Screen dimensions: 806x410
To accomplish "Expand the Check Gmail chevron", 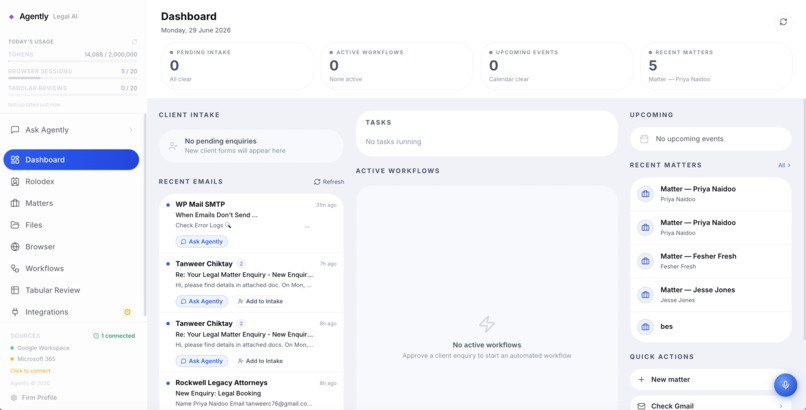I will pos(781,406).
